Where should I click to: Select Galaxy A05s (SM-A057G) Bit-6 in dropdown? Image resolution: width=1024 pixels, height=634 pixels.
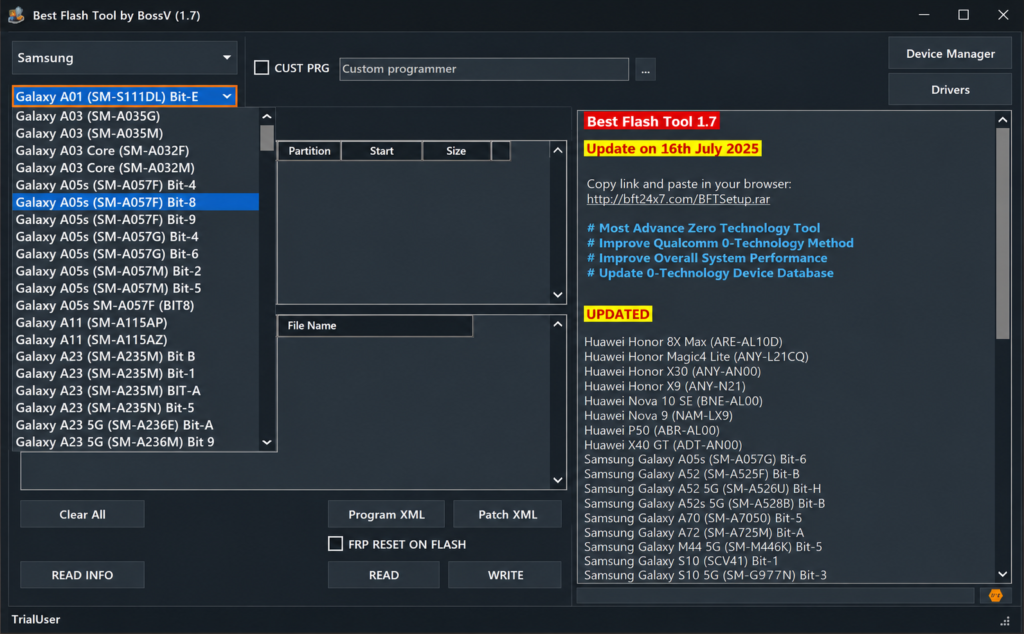coord(136,254)
